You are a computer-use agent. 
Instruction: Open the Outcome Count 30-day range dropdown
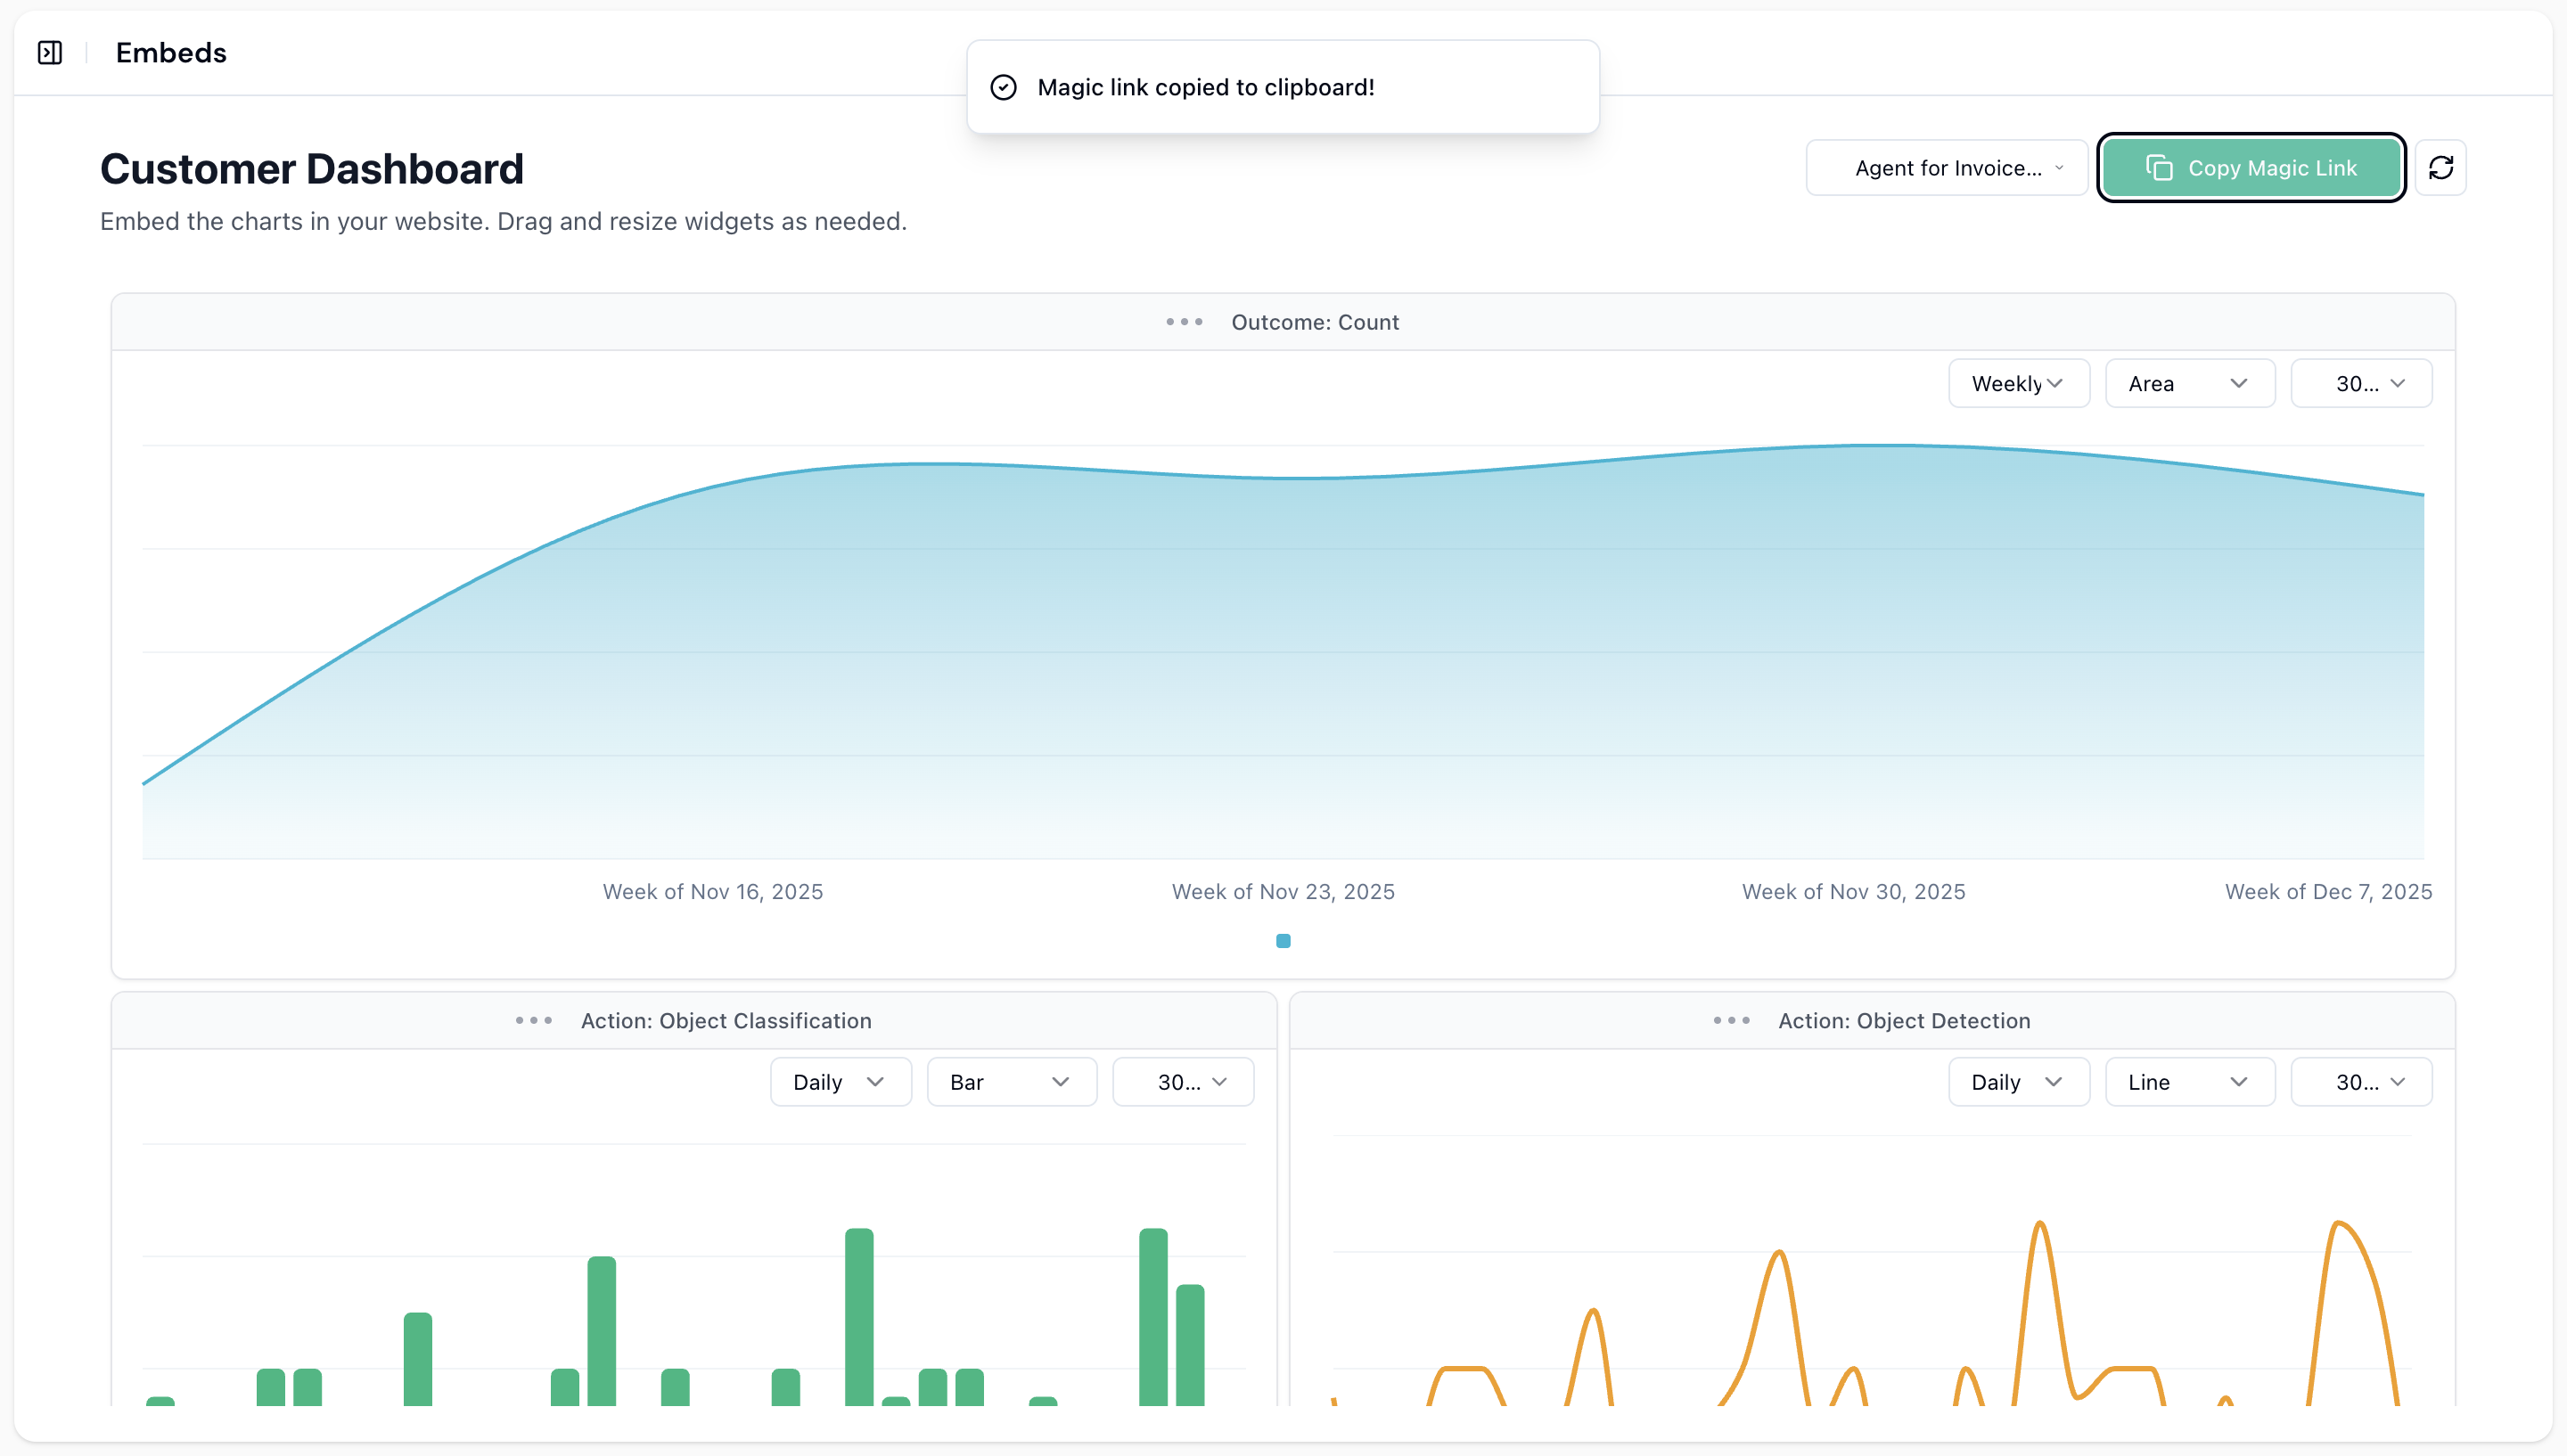coord(2361,384)
